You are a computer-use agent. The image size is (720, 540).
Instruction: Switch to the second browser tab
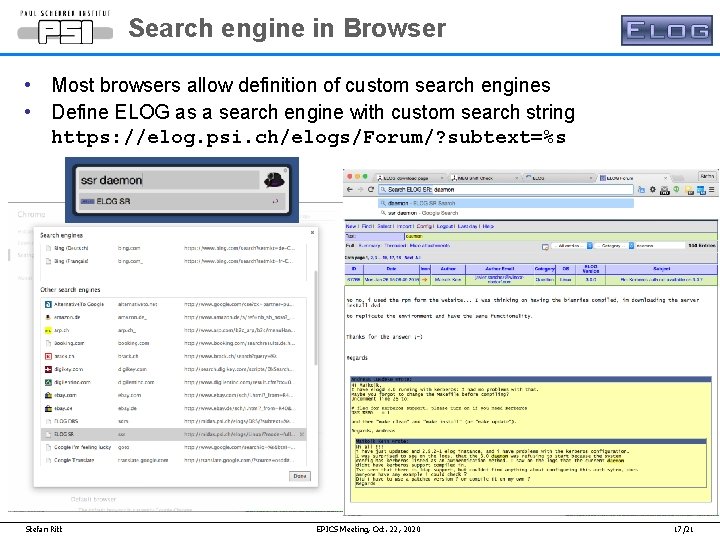(x=485, y=178)
